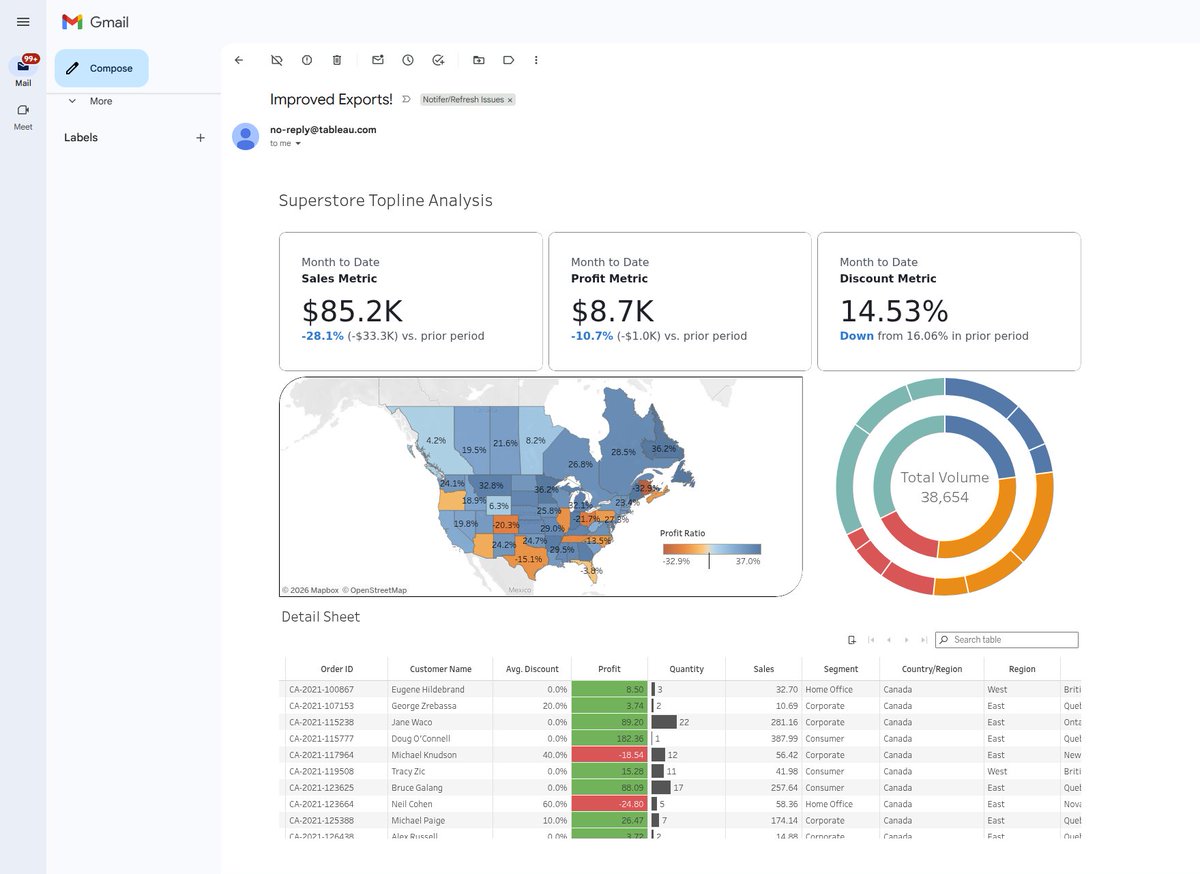Go back to inbox with the back arrow
The width and height of the screenshot is (1200, 874).
tap(239, 60)
